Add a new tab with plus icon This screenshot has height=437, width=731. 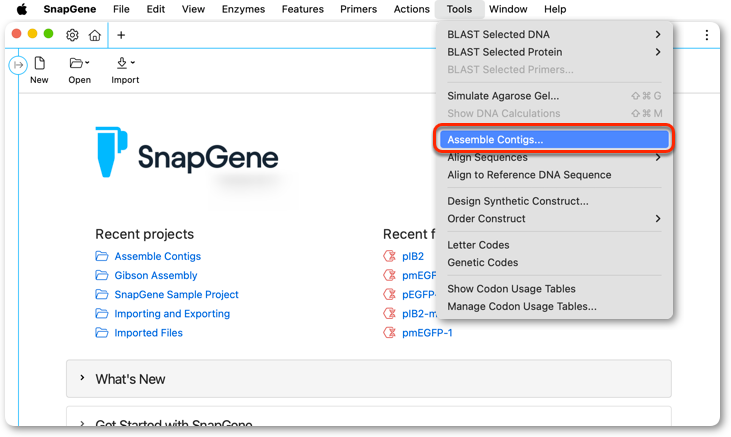point(121,35)
